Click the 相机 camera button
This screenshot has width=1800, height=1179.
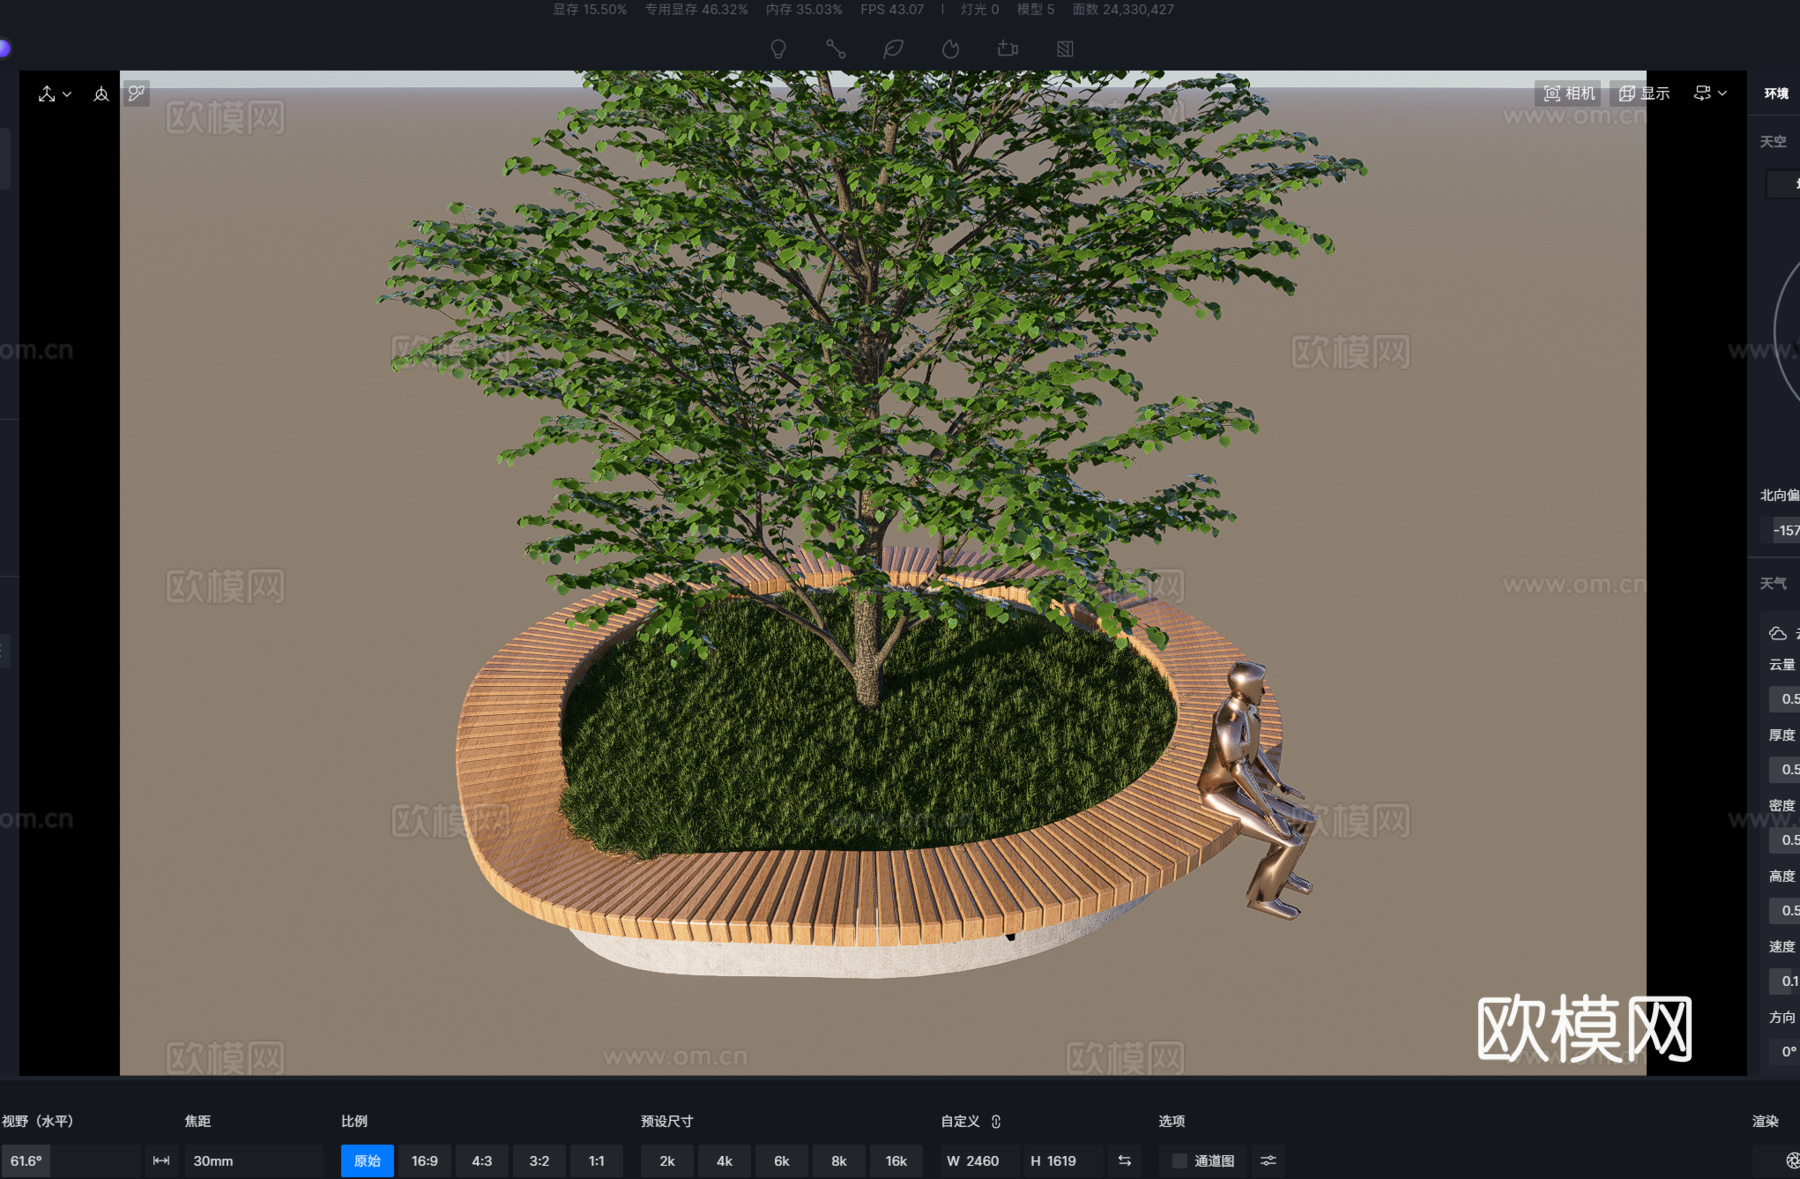1569,93
